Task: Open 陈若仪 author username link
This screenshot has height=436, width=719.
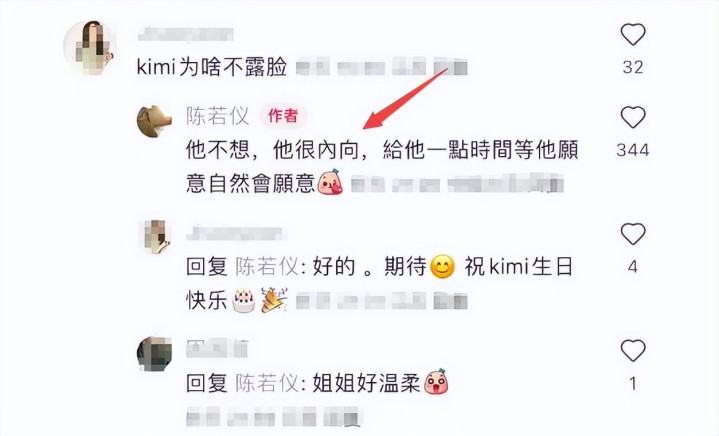Action: click(218, 116)
